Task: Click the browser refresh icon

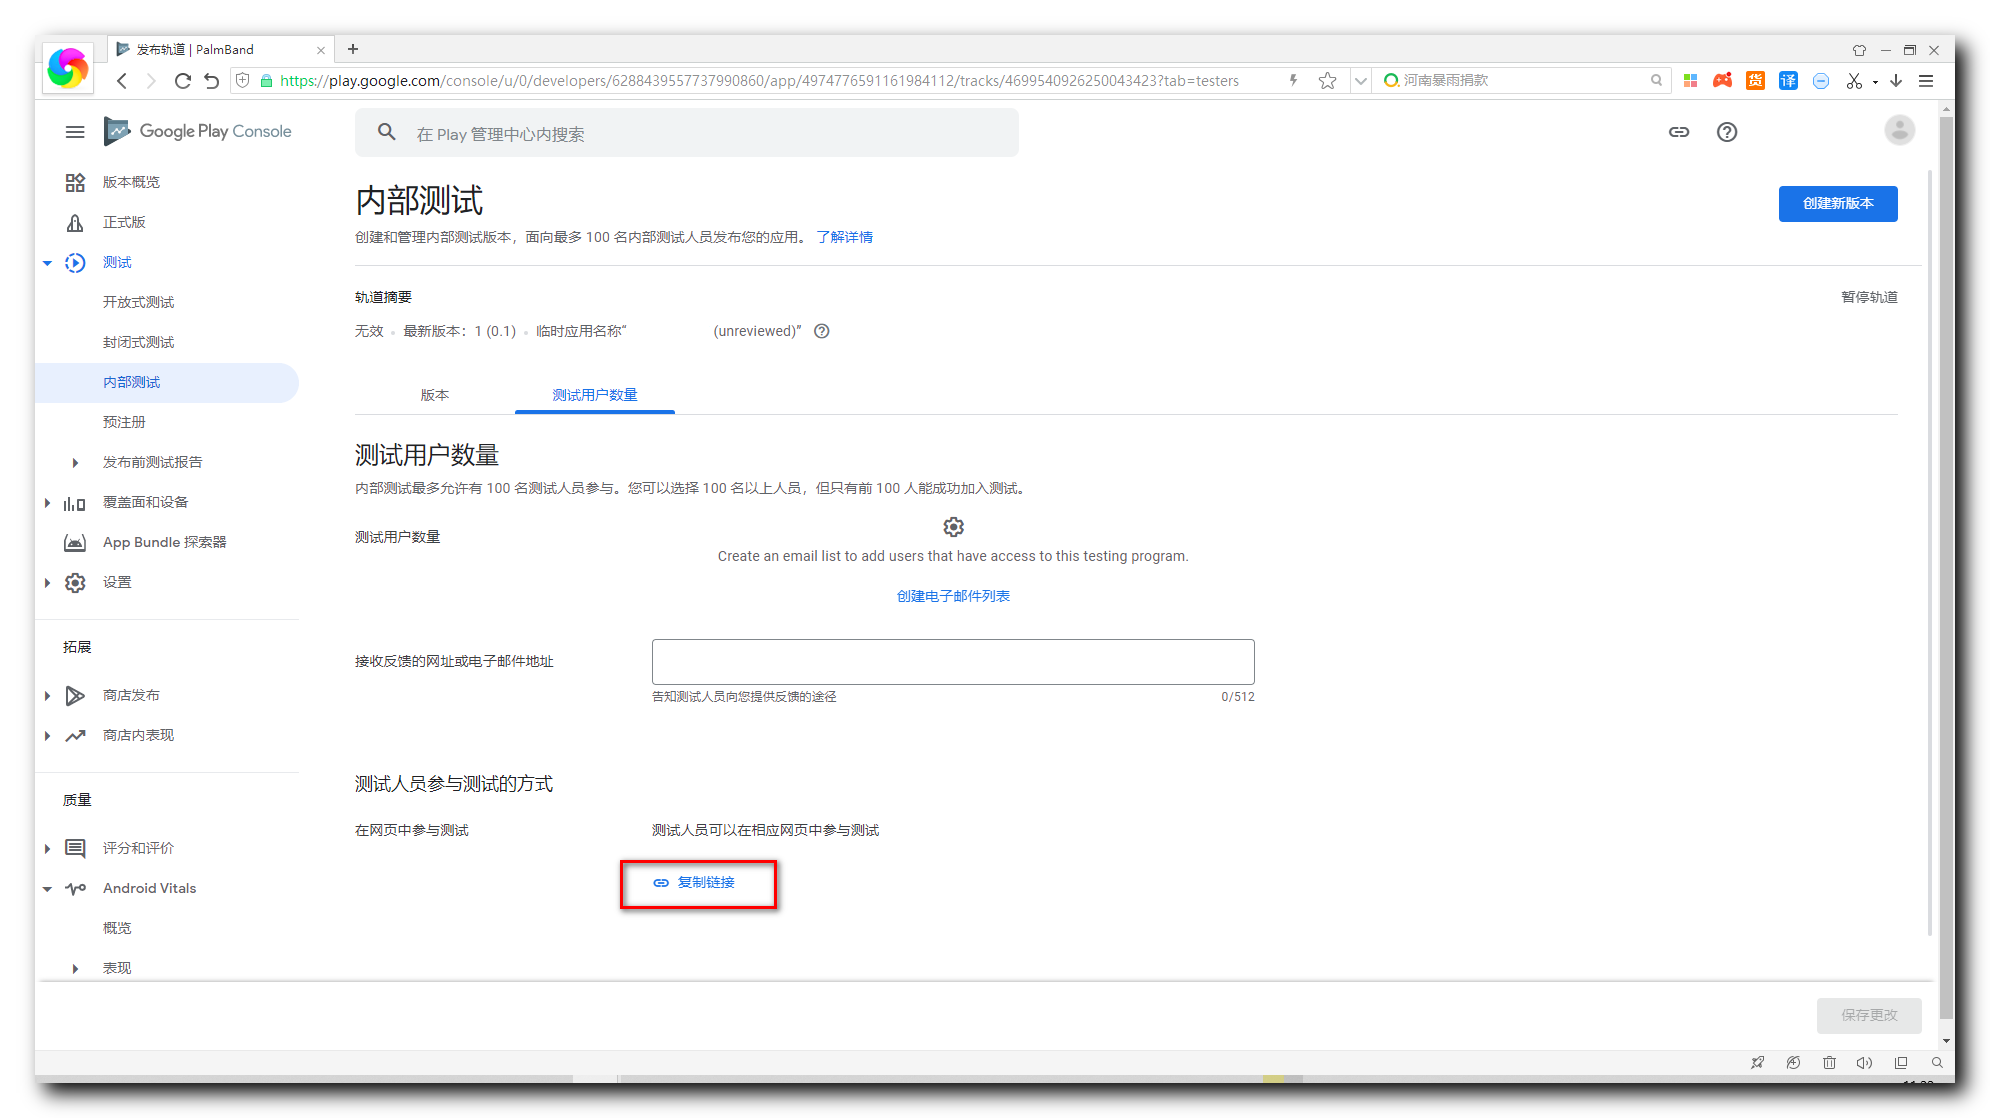Action: tap(182, 81)
